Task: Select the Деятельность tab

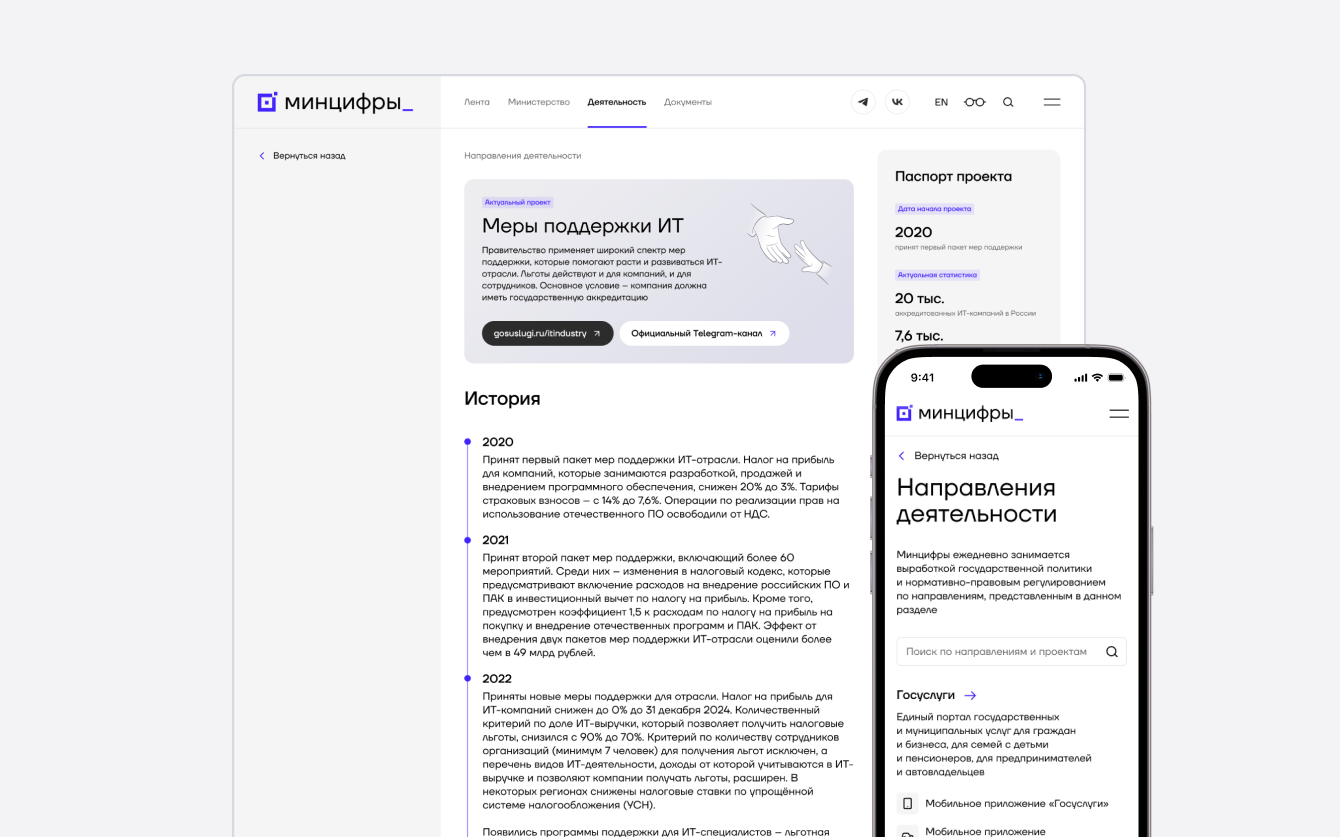Action: 617,102
